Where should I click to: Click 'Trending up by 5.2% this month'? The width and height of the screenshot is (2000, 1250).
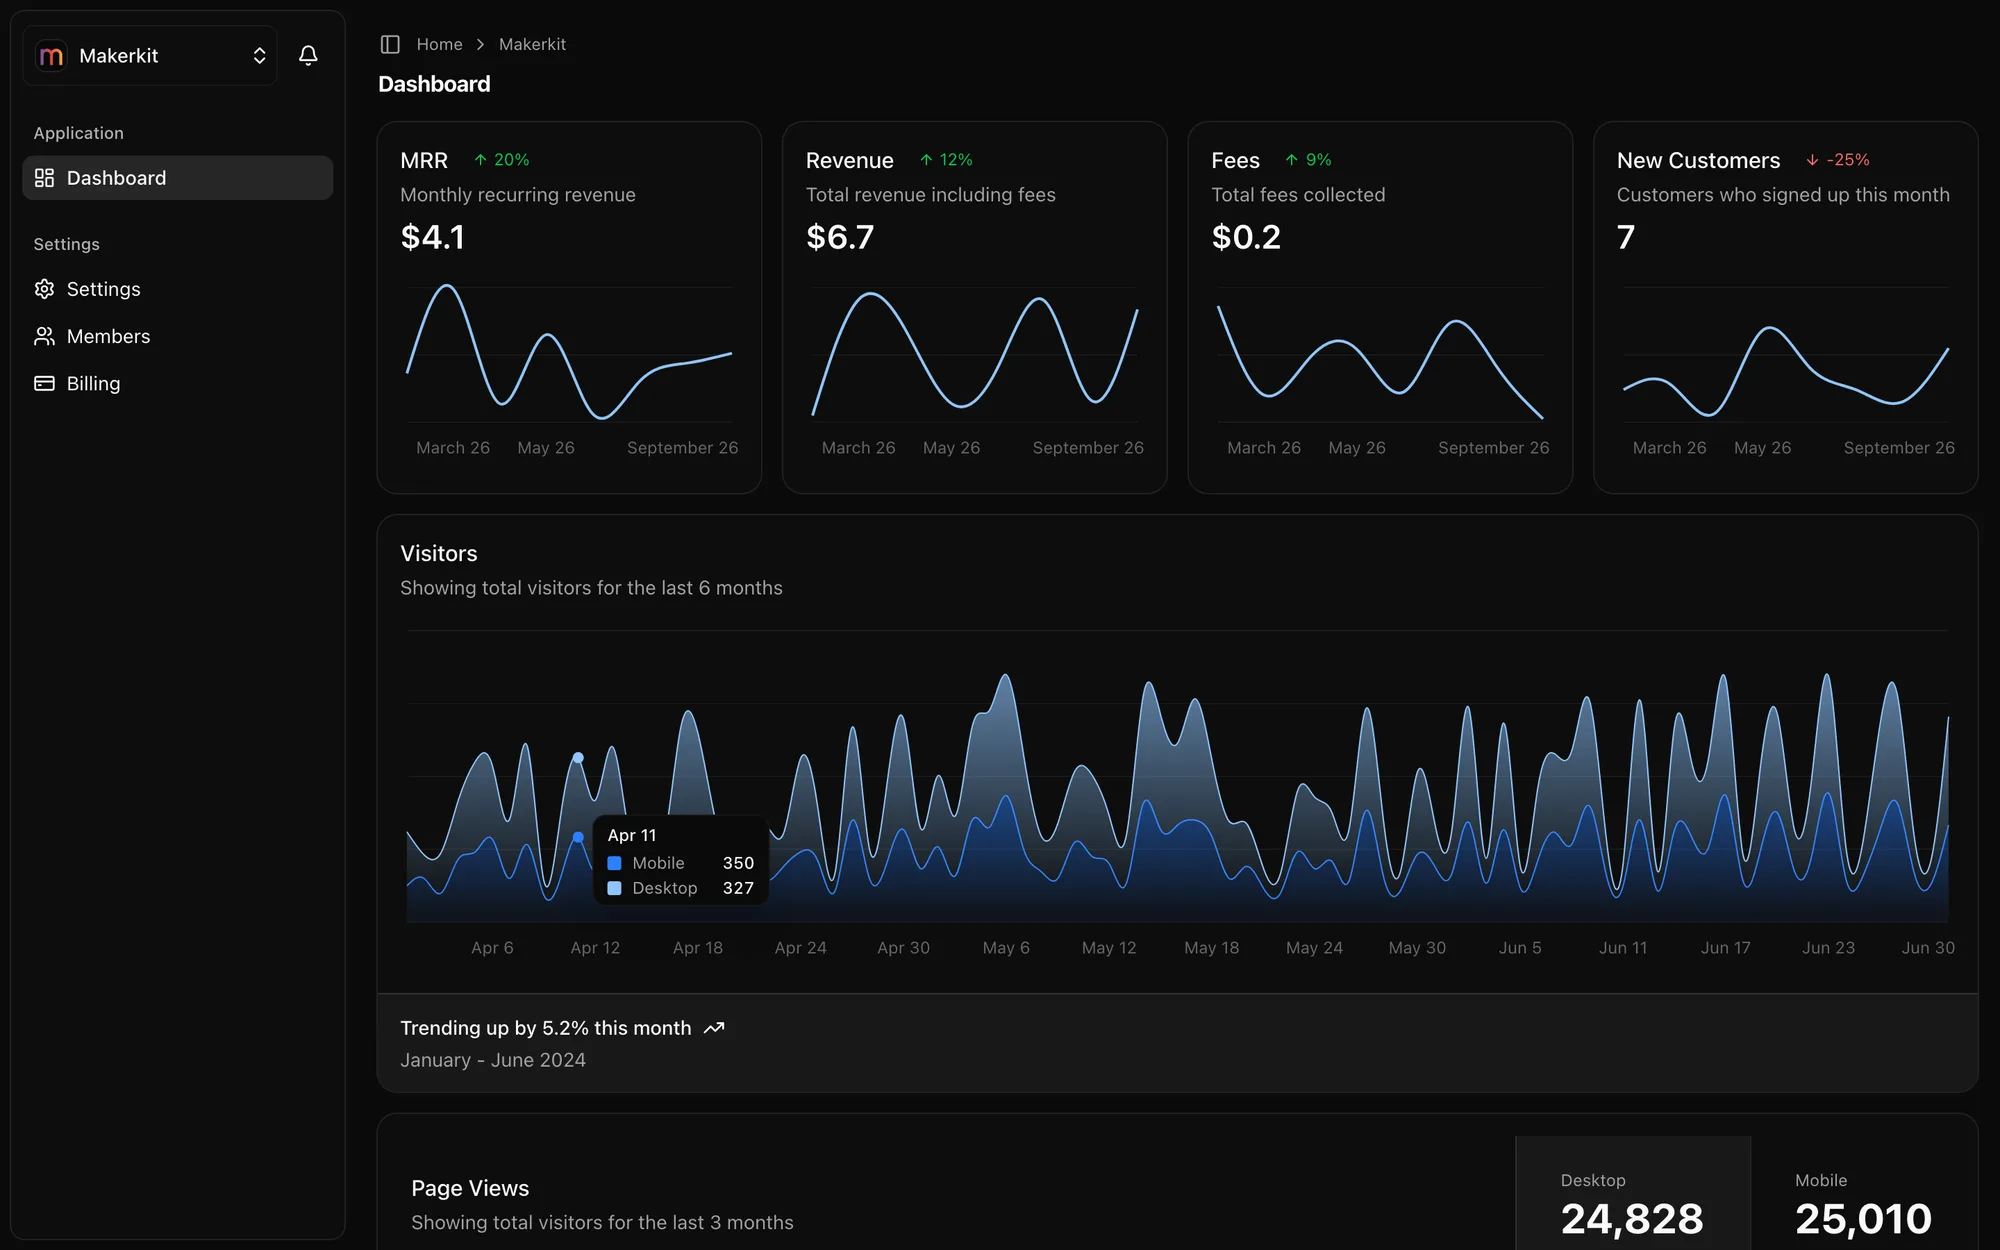[x=546, y=1028]
